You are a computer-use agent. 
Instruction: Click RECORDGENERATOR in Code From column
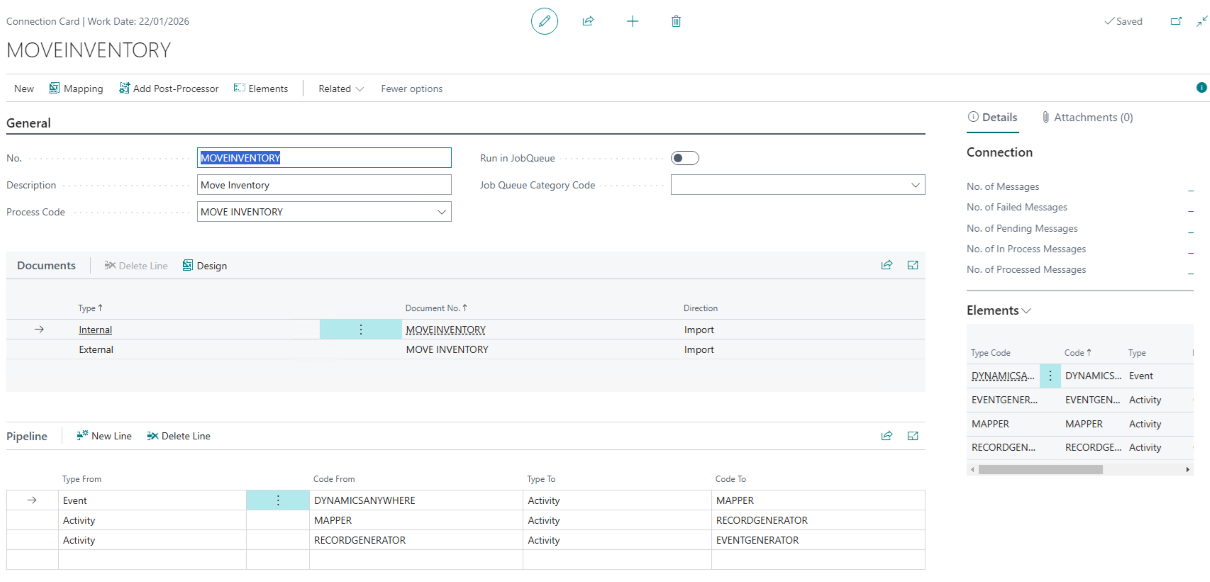[360, 540]
